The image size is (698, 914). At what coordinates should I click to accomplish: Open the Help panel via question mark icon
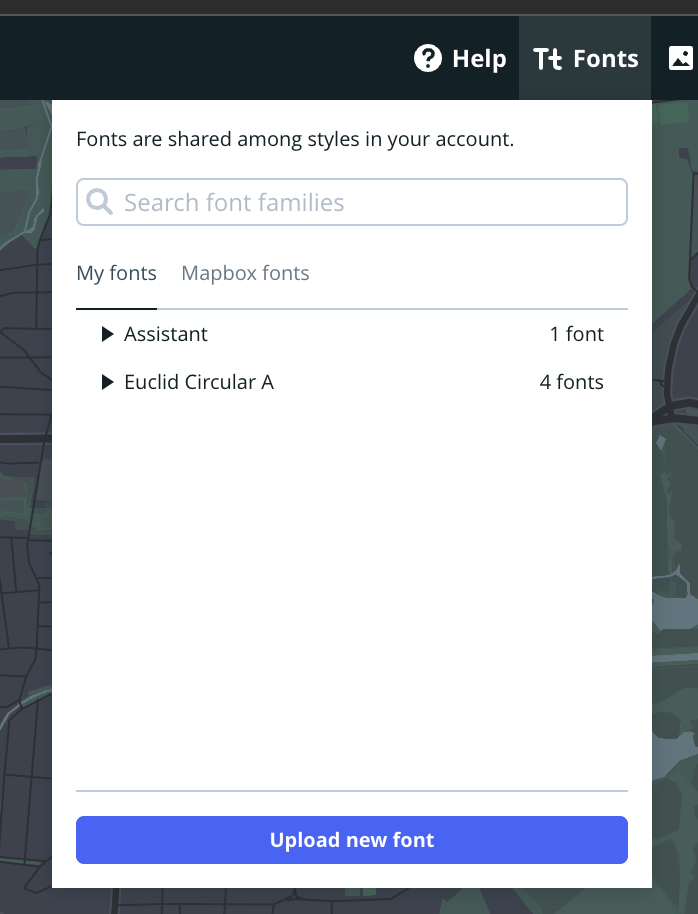pyautogui.click(x=428, y=58)
